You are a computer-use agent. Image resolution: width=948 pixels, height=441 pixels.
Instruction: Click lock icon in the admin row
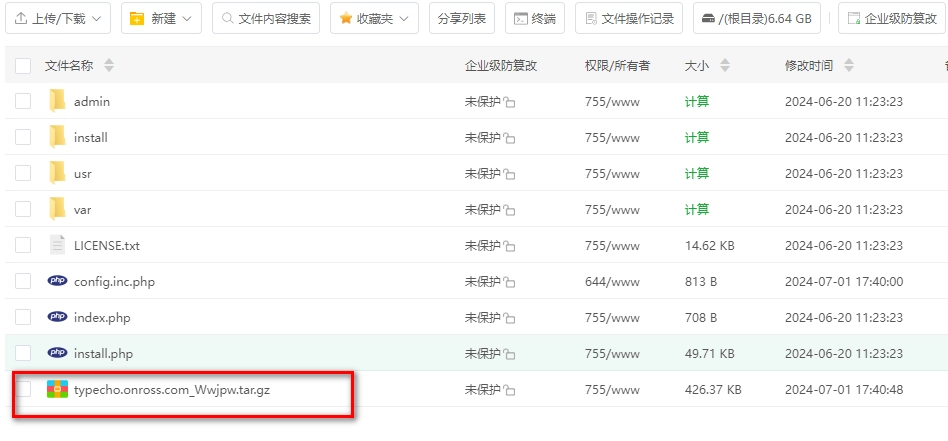pos(509,102)
